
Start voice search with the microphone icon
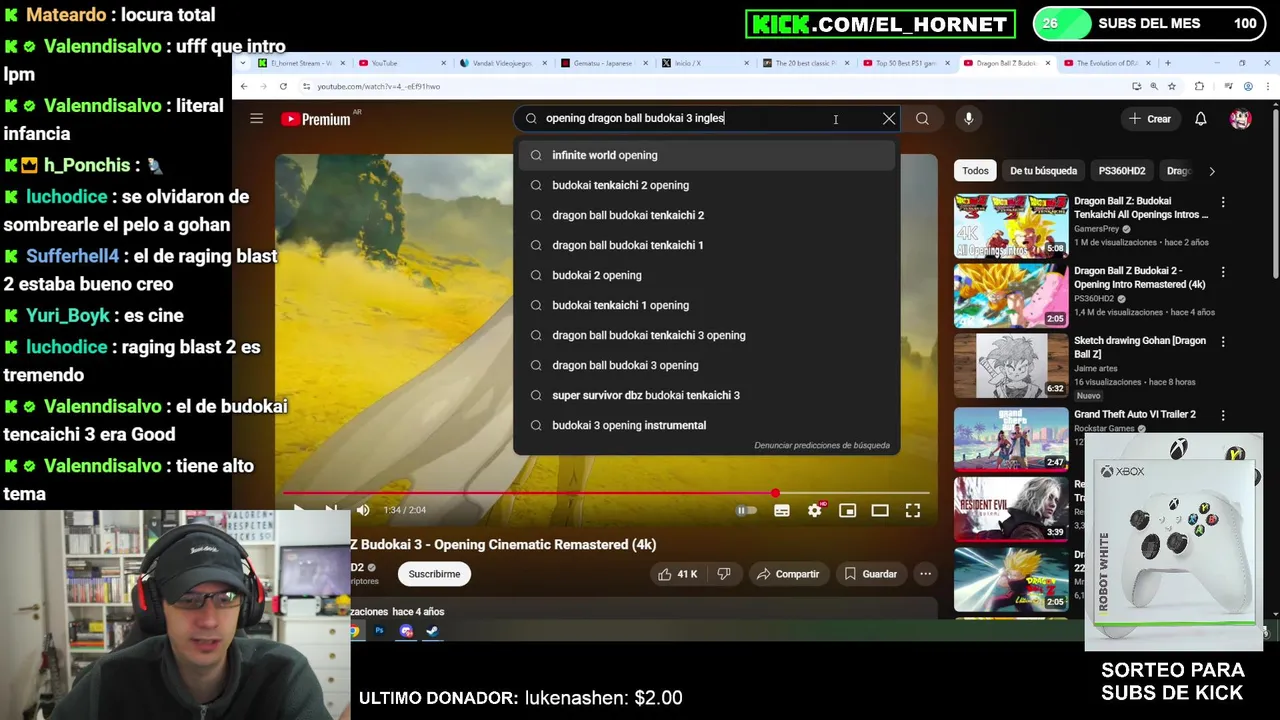point(968,118)
